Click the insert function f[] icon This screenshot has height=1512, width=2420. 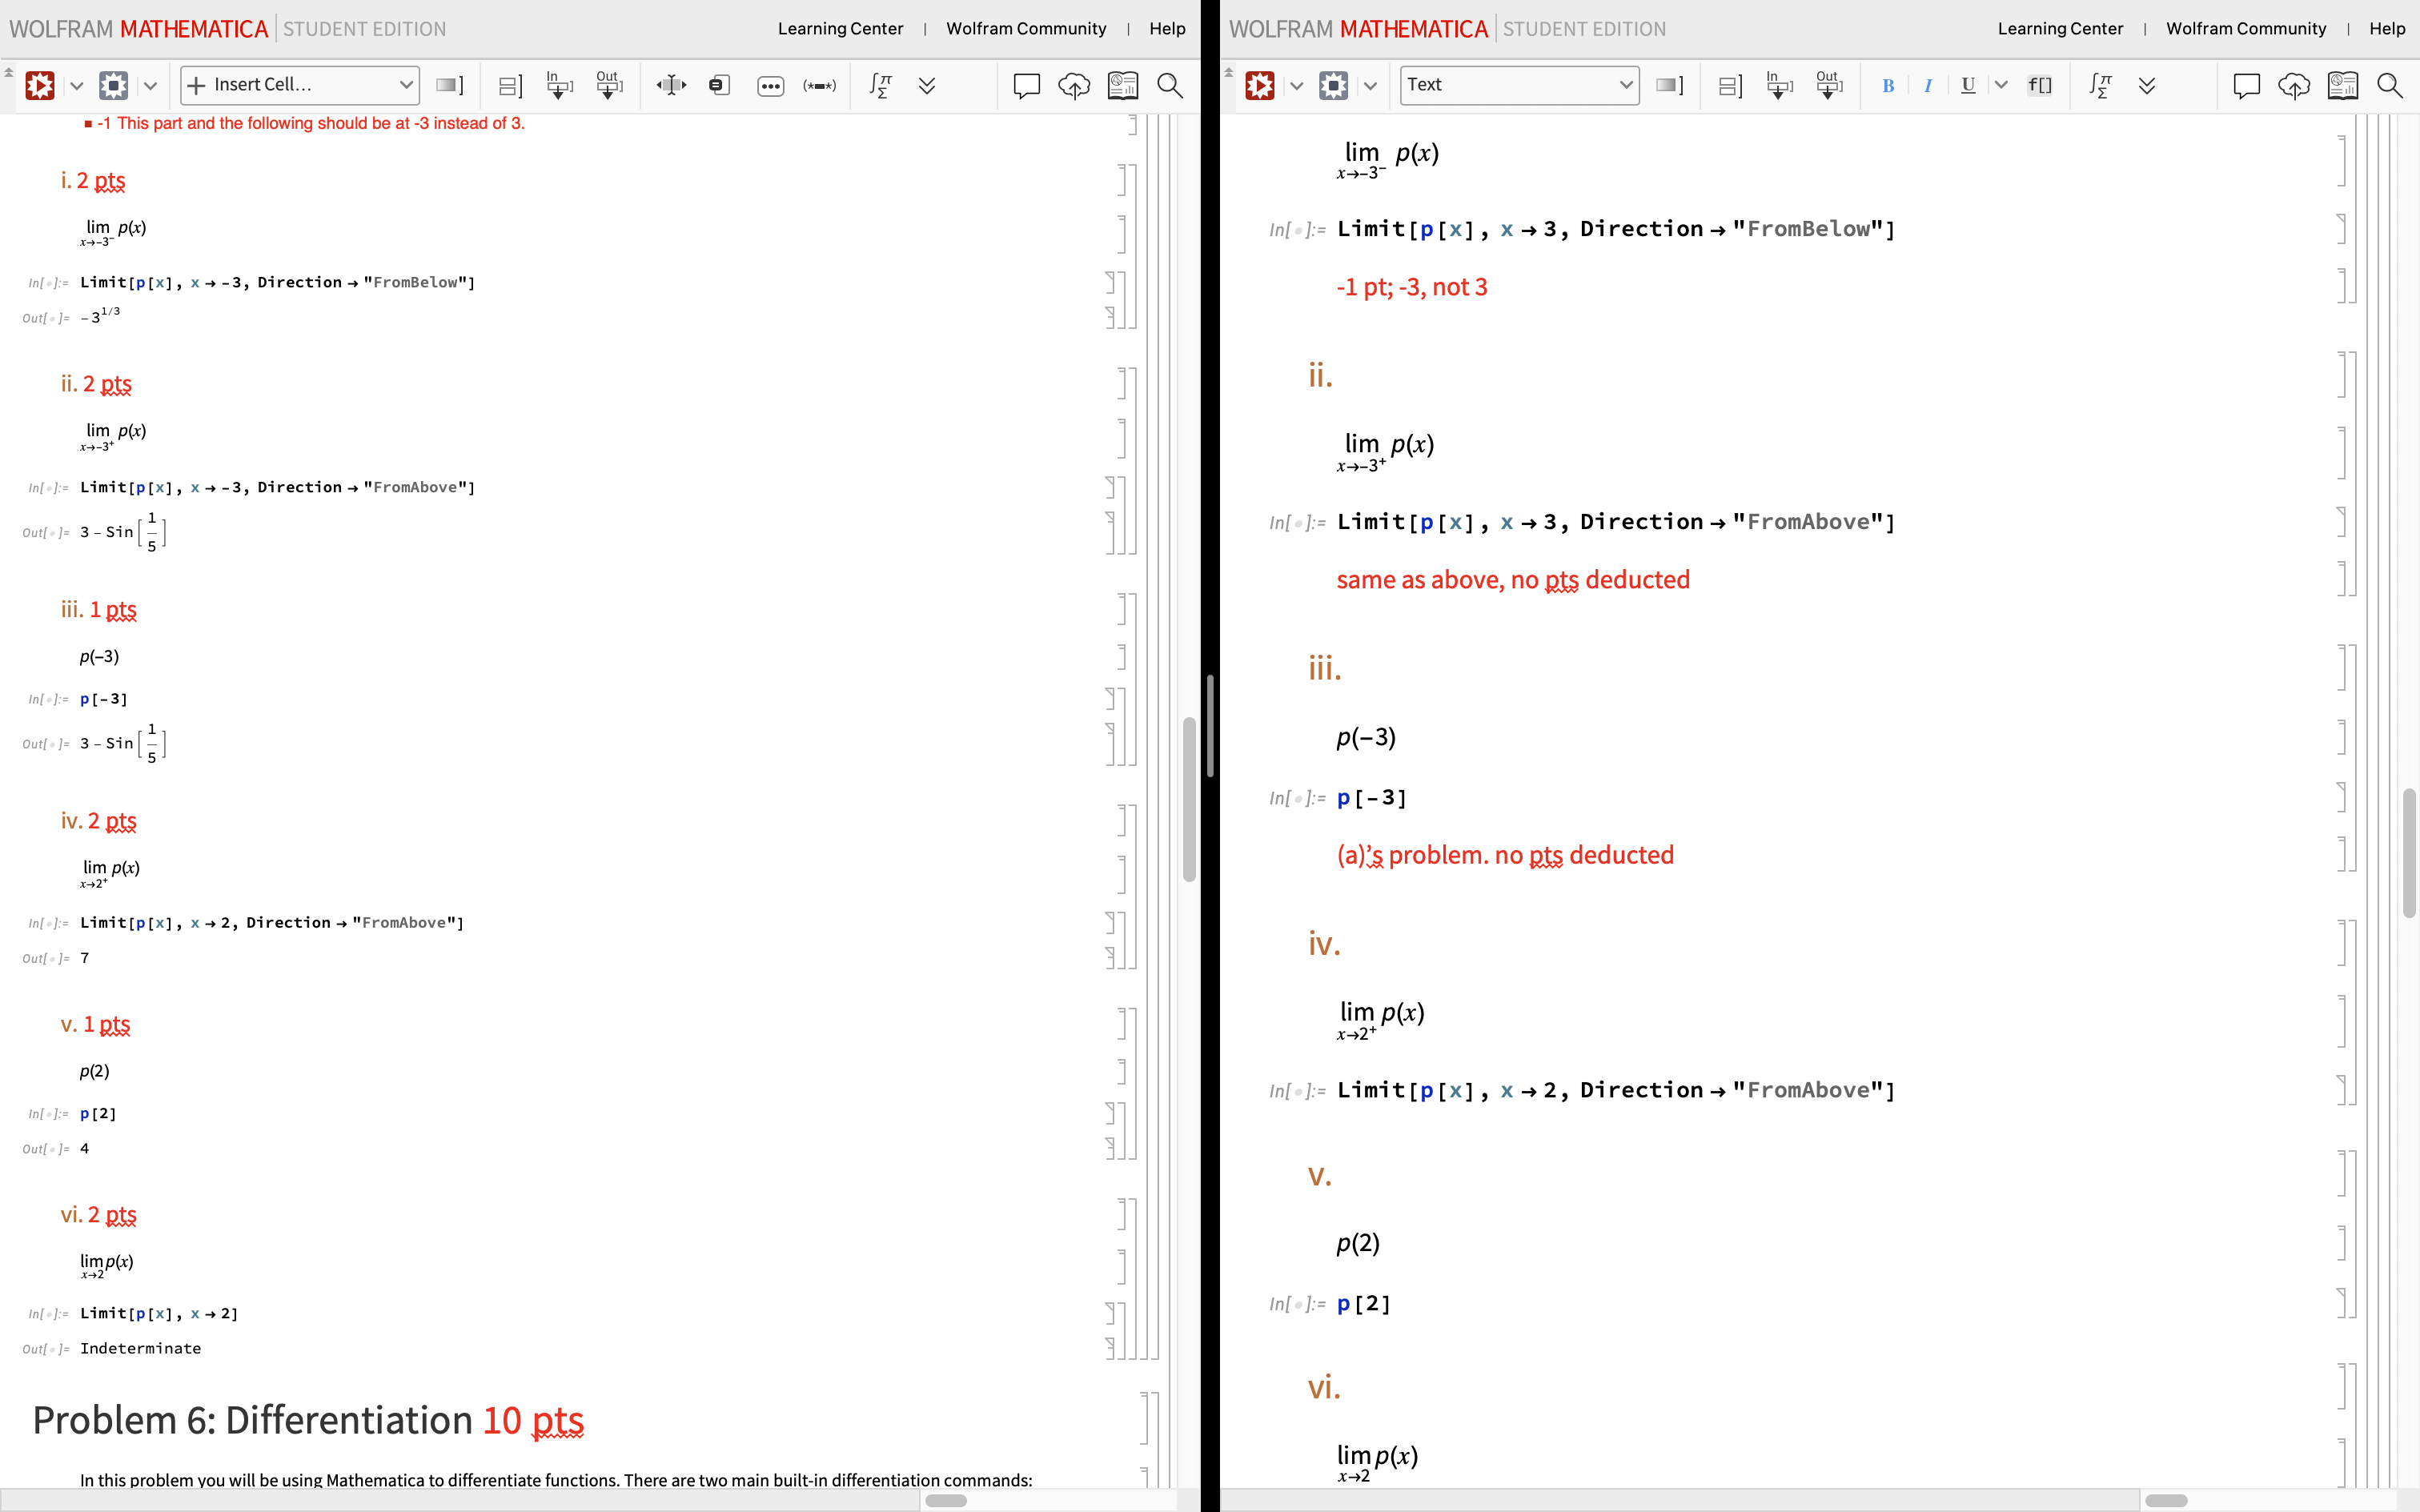coord(2041,85)
